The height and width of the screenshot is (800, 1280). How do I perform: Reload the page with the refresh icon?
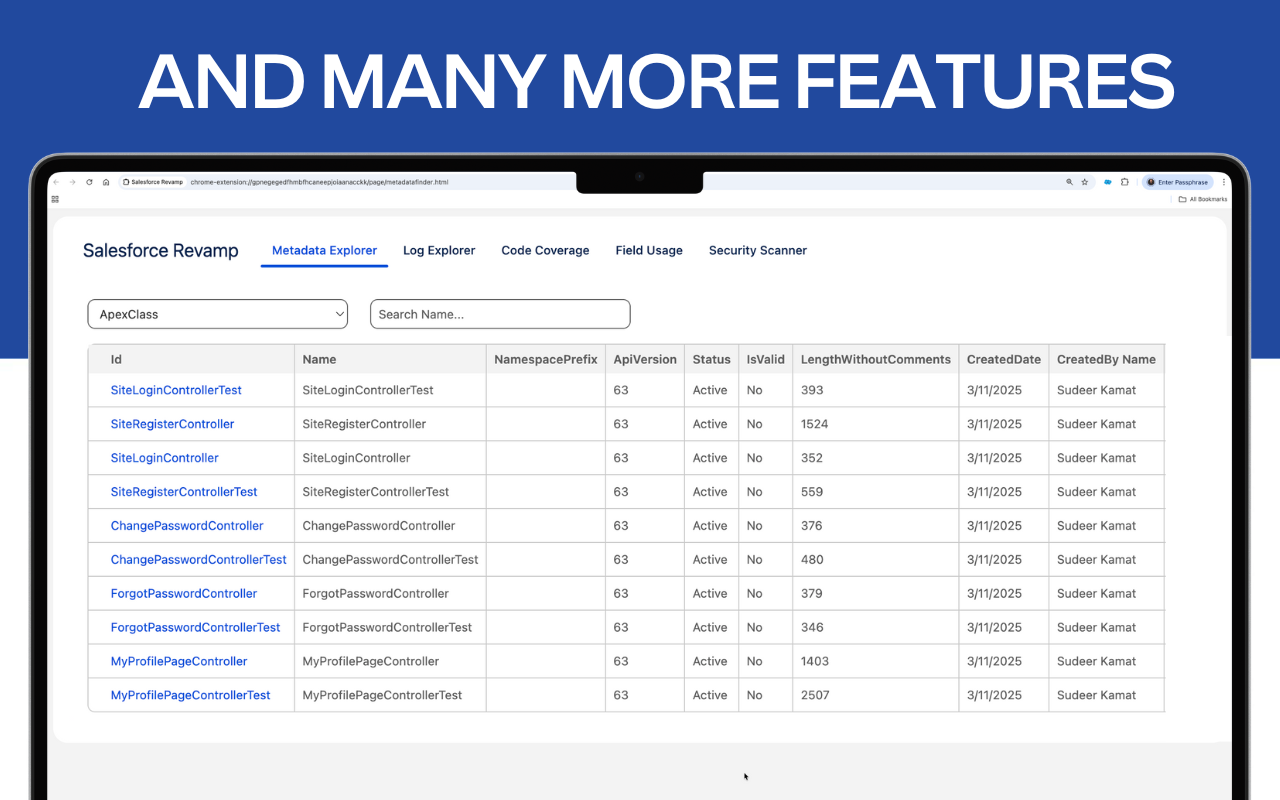89,182
